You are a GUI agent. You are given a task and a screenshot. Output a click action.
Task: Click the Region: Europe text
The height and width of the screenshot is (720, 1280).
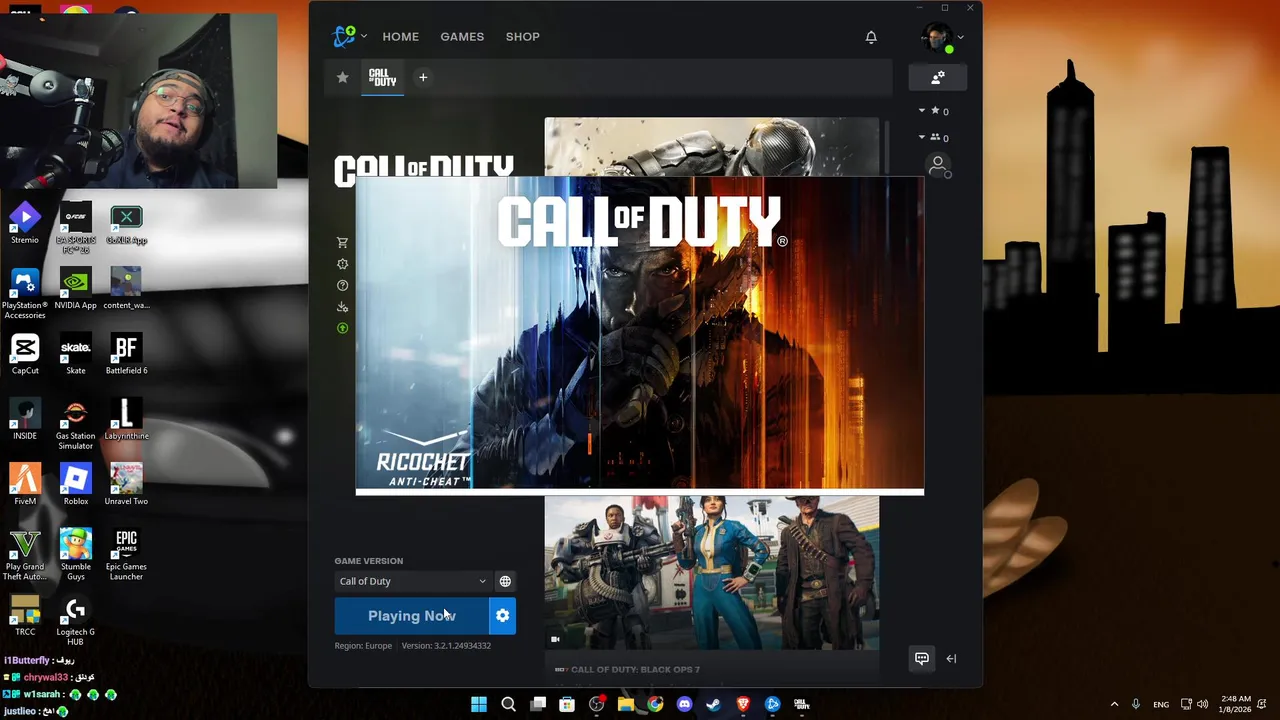coord(363,646)
